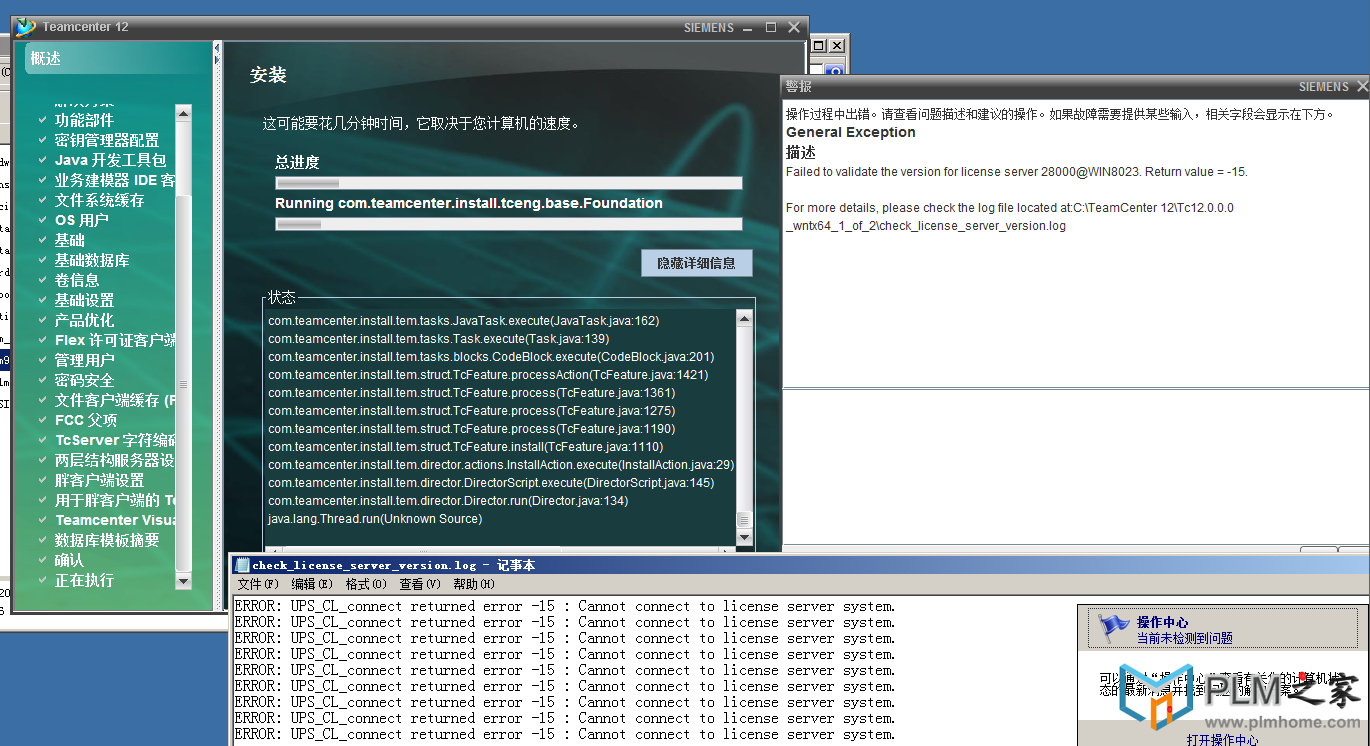The width and height of the screenshot is (1370, 746).
Task: Click 隐藏详细信息 to hide details
Action: pos(696,263)
